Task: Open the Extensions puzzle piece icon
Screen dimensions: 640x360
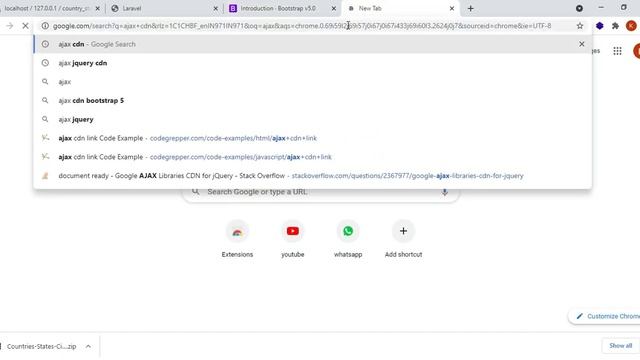Action: [x=615, y=26]
